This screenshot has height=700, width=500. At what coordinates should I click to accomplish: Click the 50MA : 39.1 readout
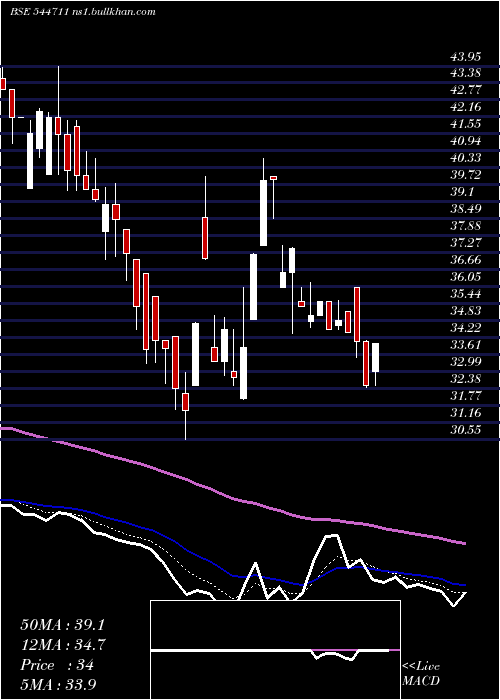[x=62, y=625]
